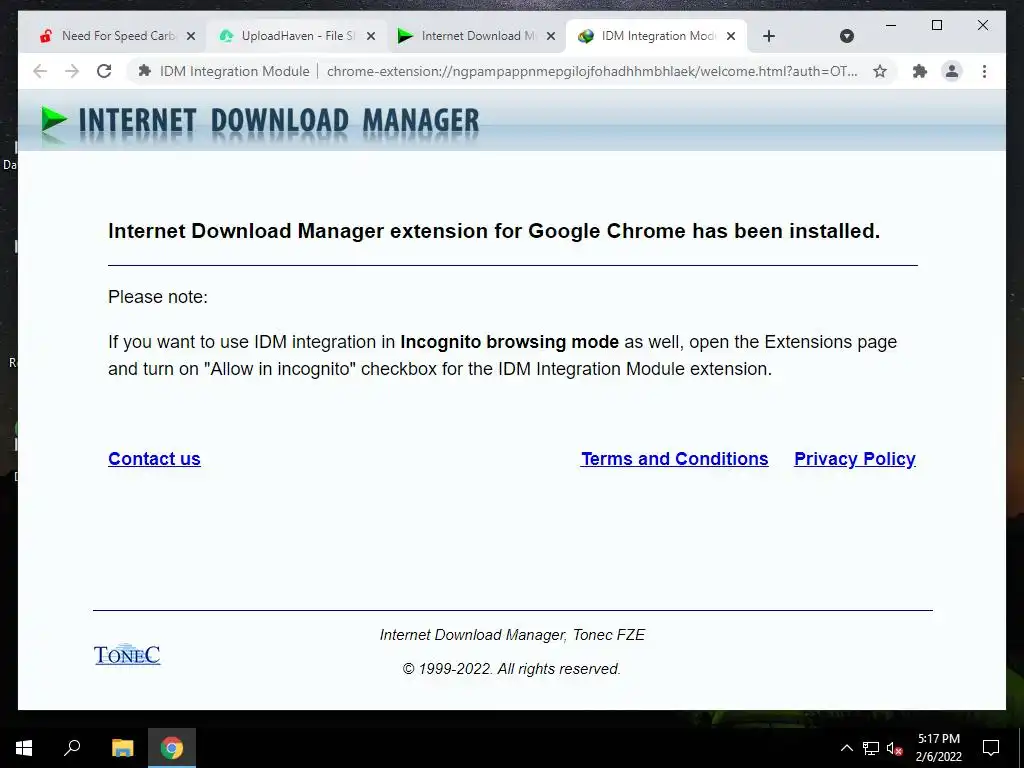
Task: Close the UploadHaven tab
Action: click(x=371, y=37)
